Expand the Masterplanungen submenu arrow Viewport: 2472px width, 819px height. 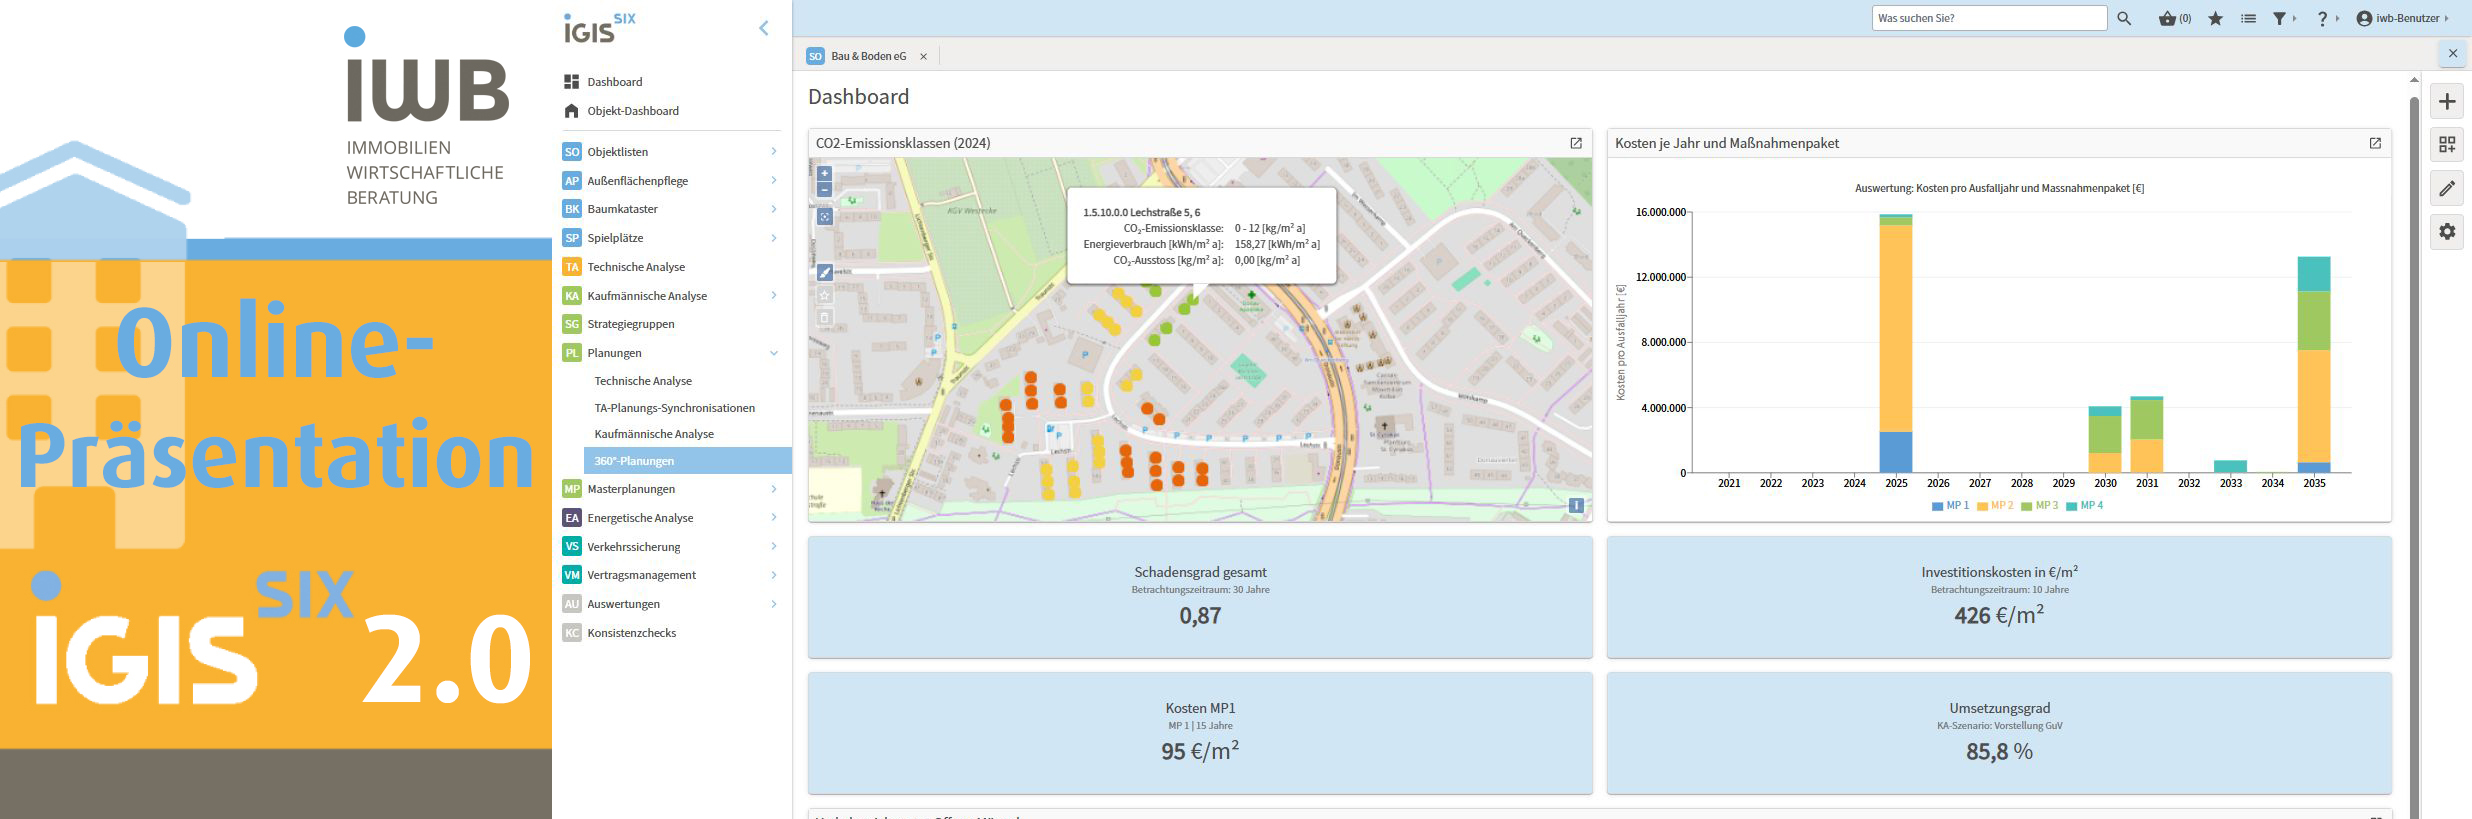click(774, 489)
